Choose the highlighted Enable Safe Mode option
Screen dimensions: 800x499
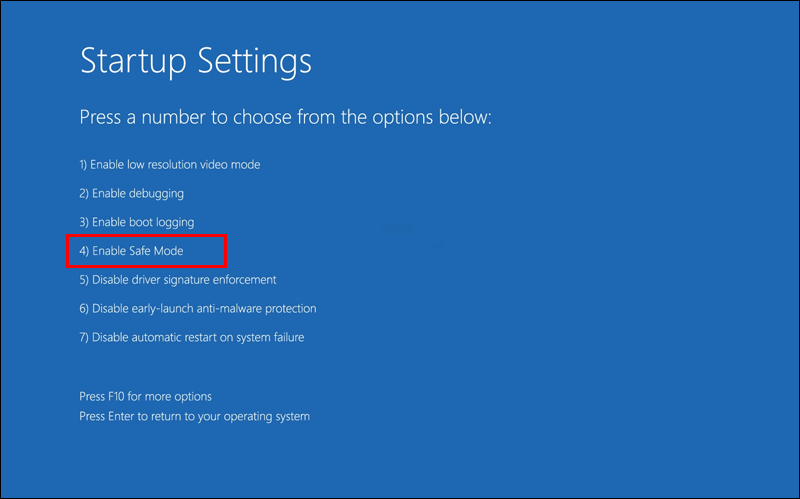pyautogui.click(x=138, y=251)
